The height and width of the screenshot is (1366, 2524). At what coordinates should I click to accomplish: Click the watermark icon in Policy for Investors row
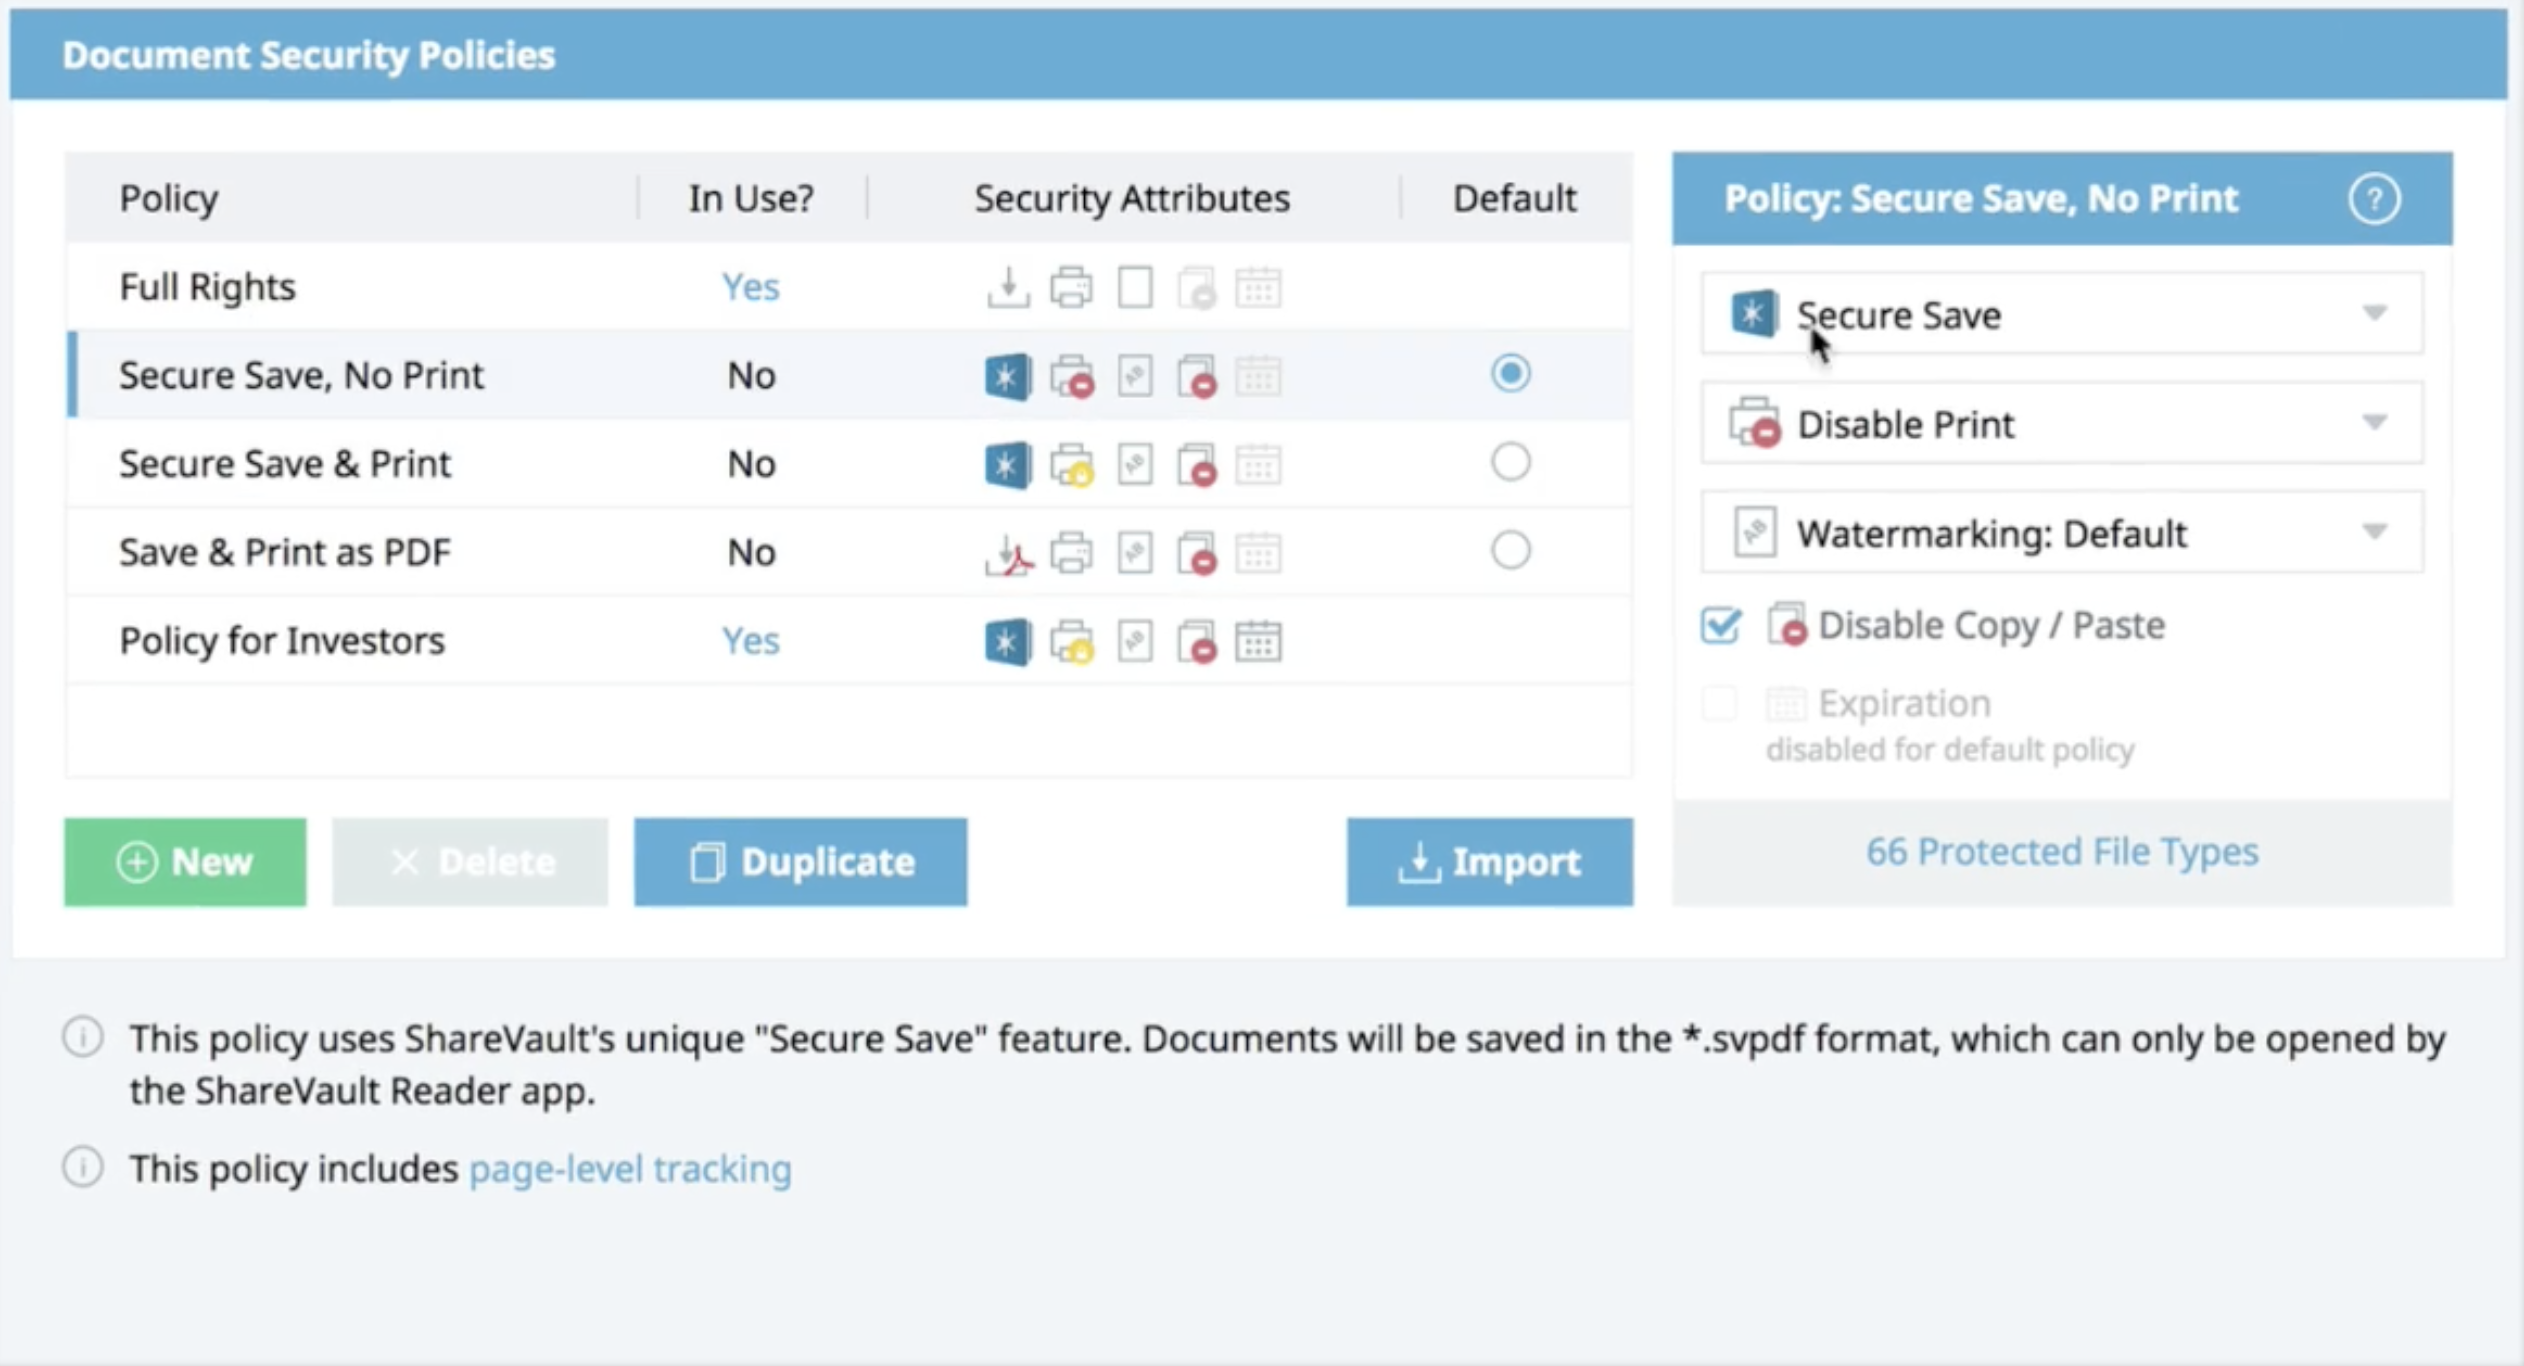click(1135, 641)
